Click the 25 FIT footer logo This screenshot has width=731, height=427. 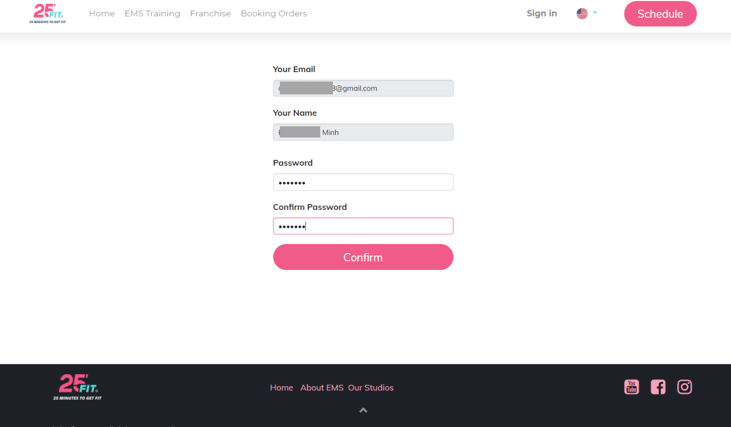(x=77, y=387)
